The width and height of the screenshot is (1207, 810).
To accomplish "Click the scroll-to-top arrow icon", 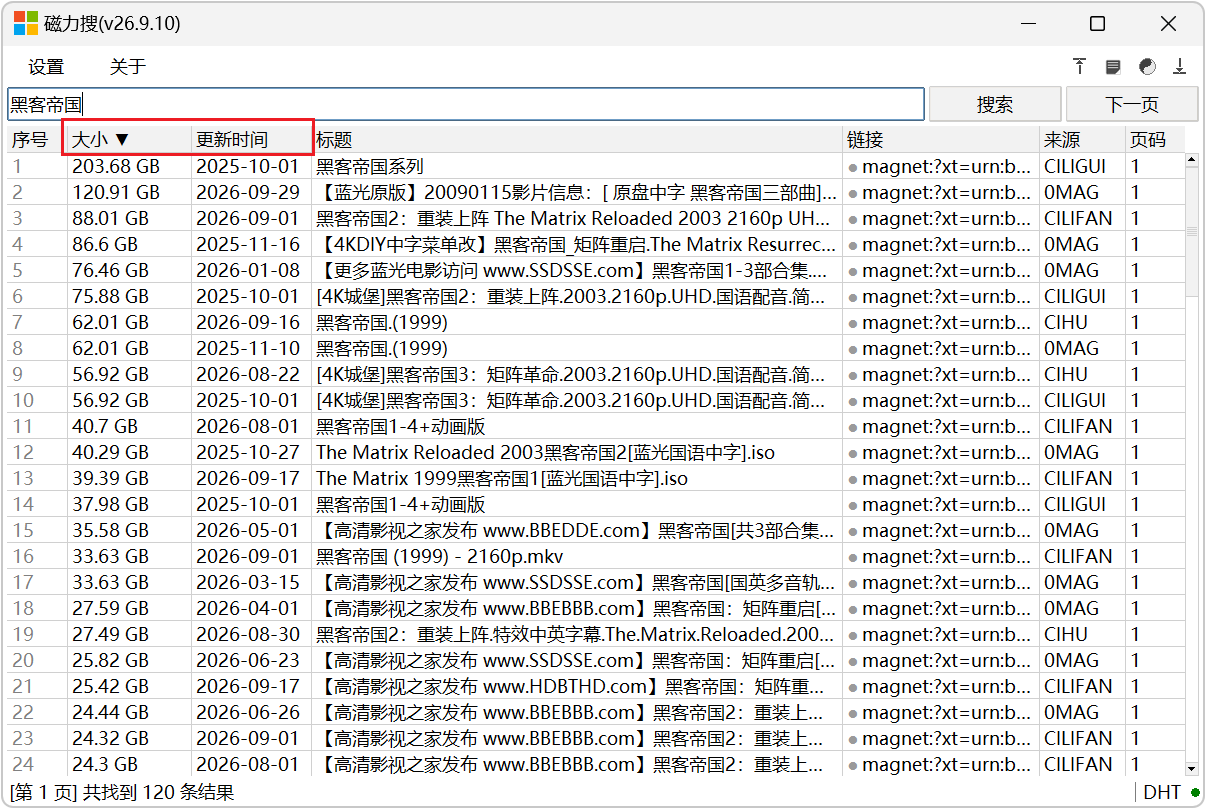I will tap(1079, 67).
